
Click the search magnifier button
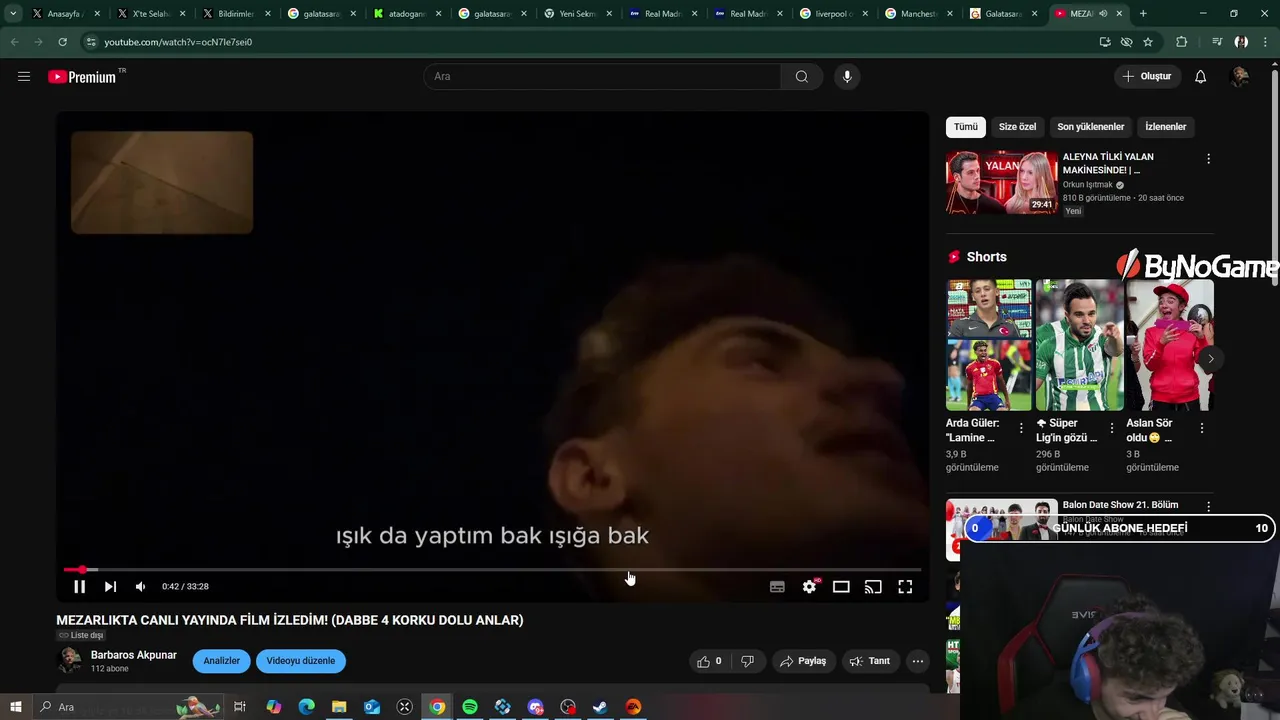(801, 76)
